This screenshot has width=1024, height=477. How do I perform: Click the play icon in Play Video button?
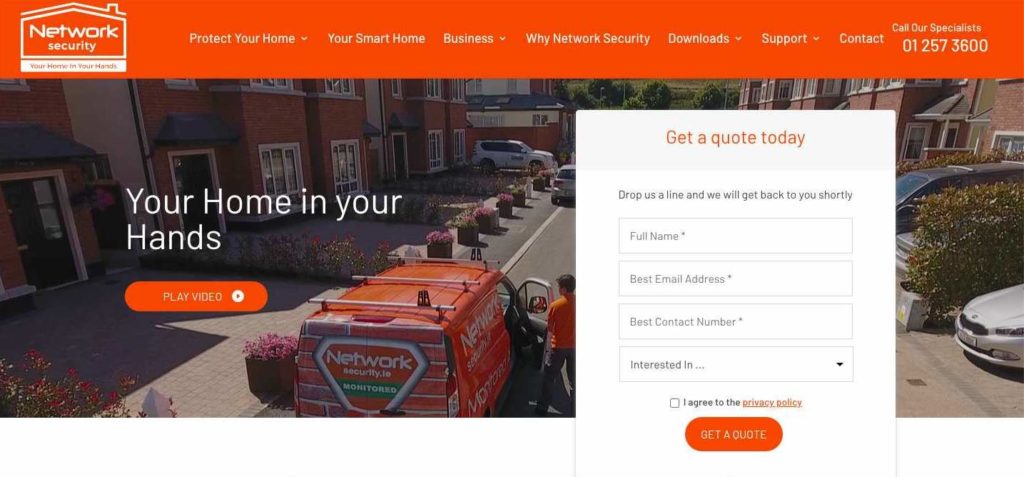click(x=238, y=297)
